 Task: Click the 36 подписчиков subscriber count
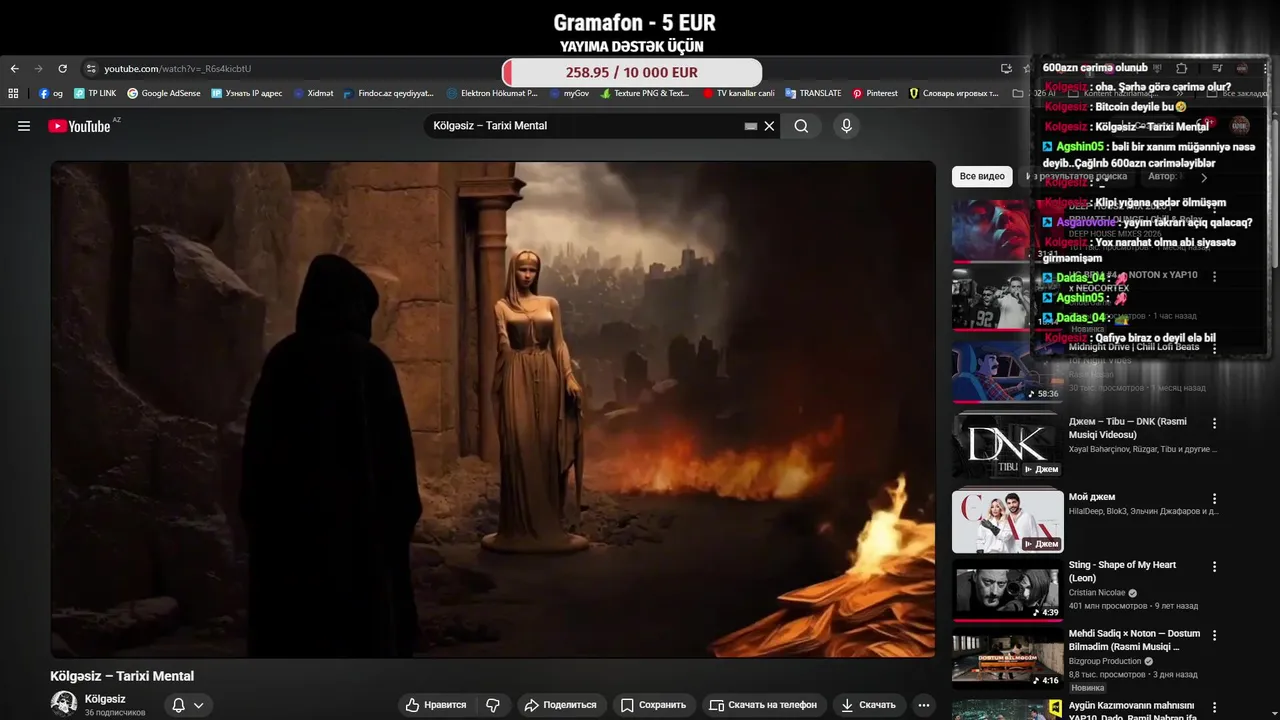[115, 713]
